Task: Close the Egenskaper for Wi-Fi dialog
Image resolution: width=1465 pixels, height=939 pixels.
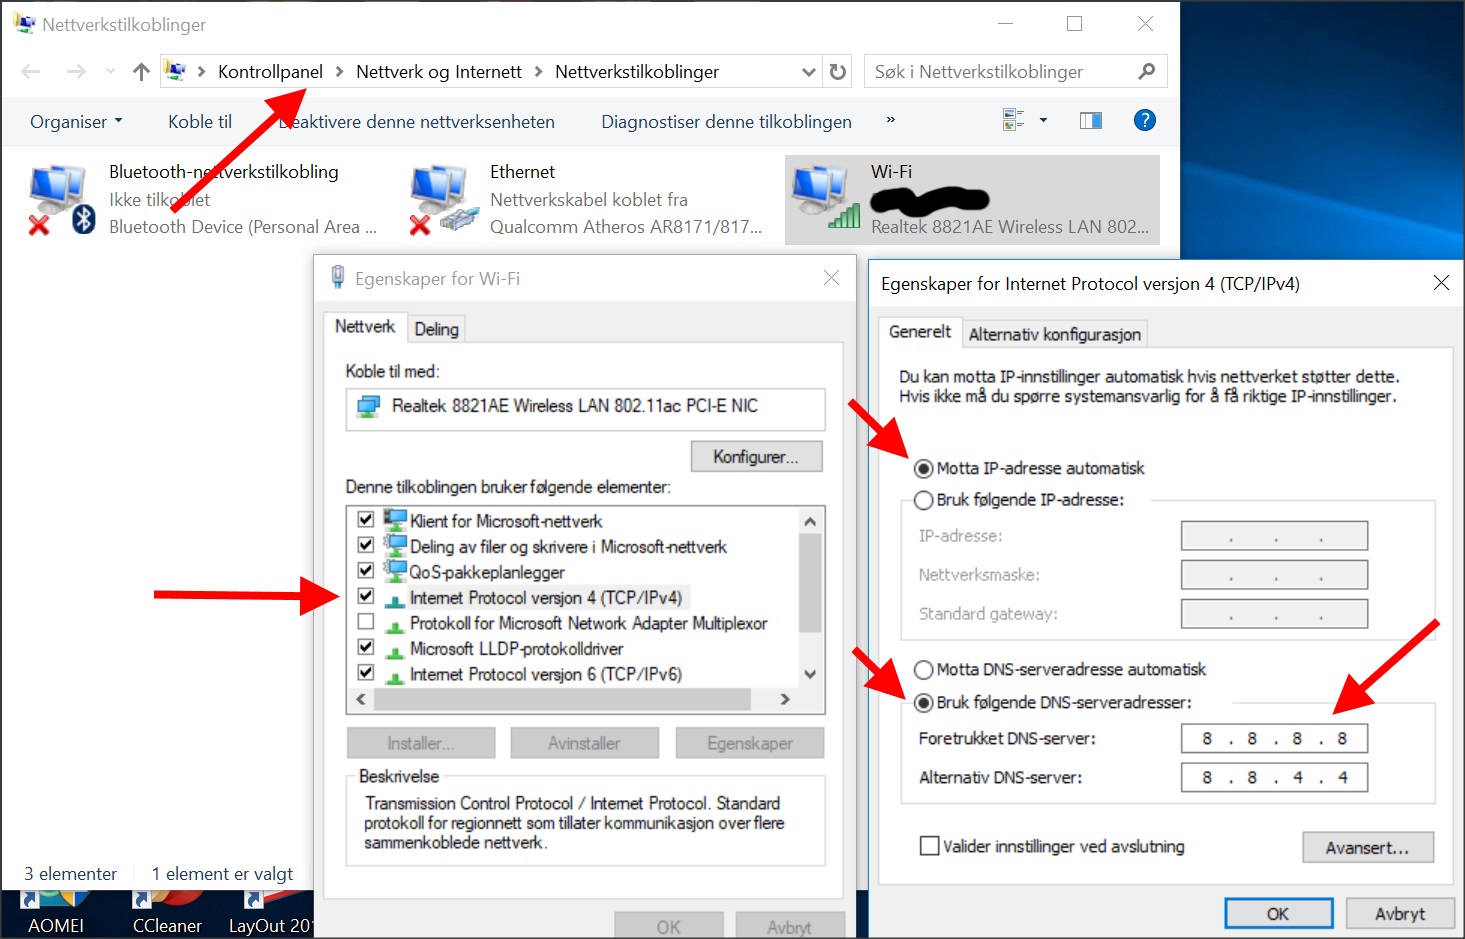Action: coord(831,278)
